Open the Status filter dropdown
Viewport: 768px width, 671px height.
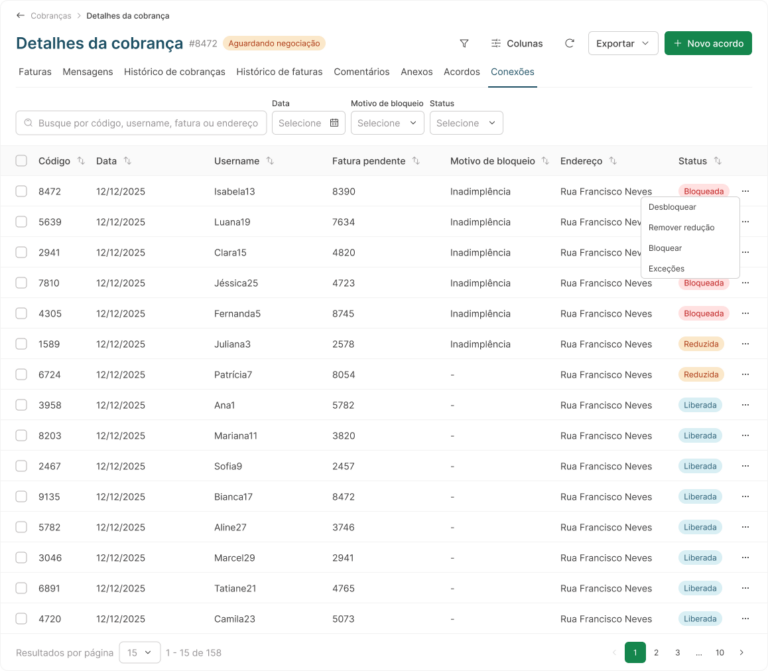[x=466, y=123]
